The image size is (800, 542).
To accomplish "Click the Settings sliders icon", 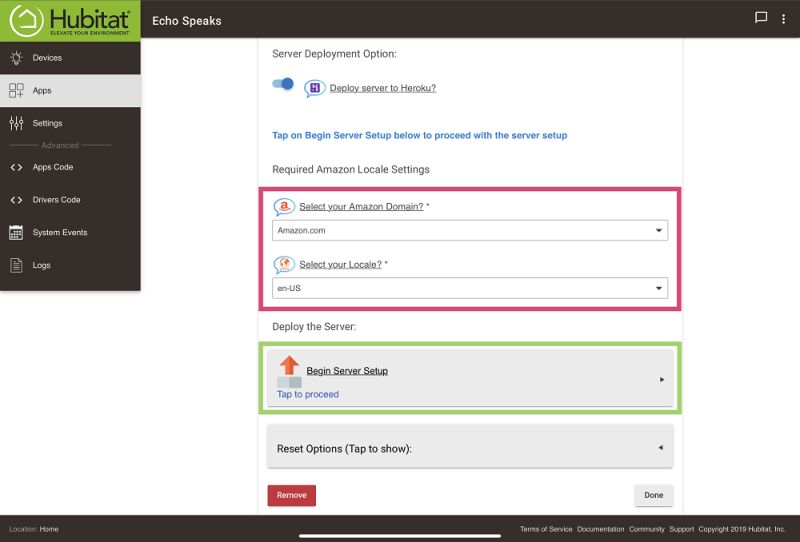I will click(x=16, y=123).
